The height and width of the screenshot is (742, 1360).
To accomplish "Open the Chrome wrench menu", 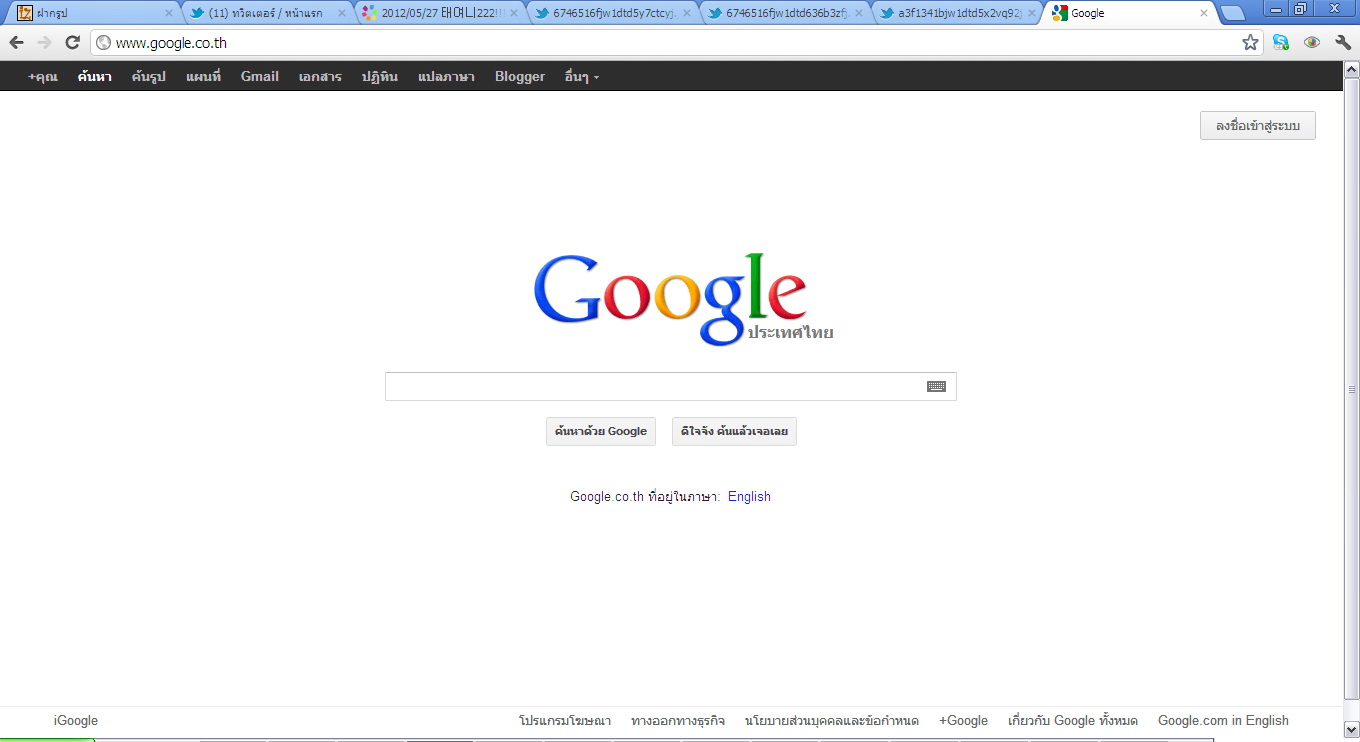I will (x=1343, y=43).
